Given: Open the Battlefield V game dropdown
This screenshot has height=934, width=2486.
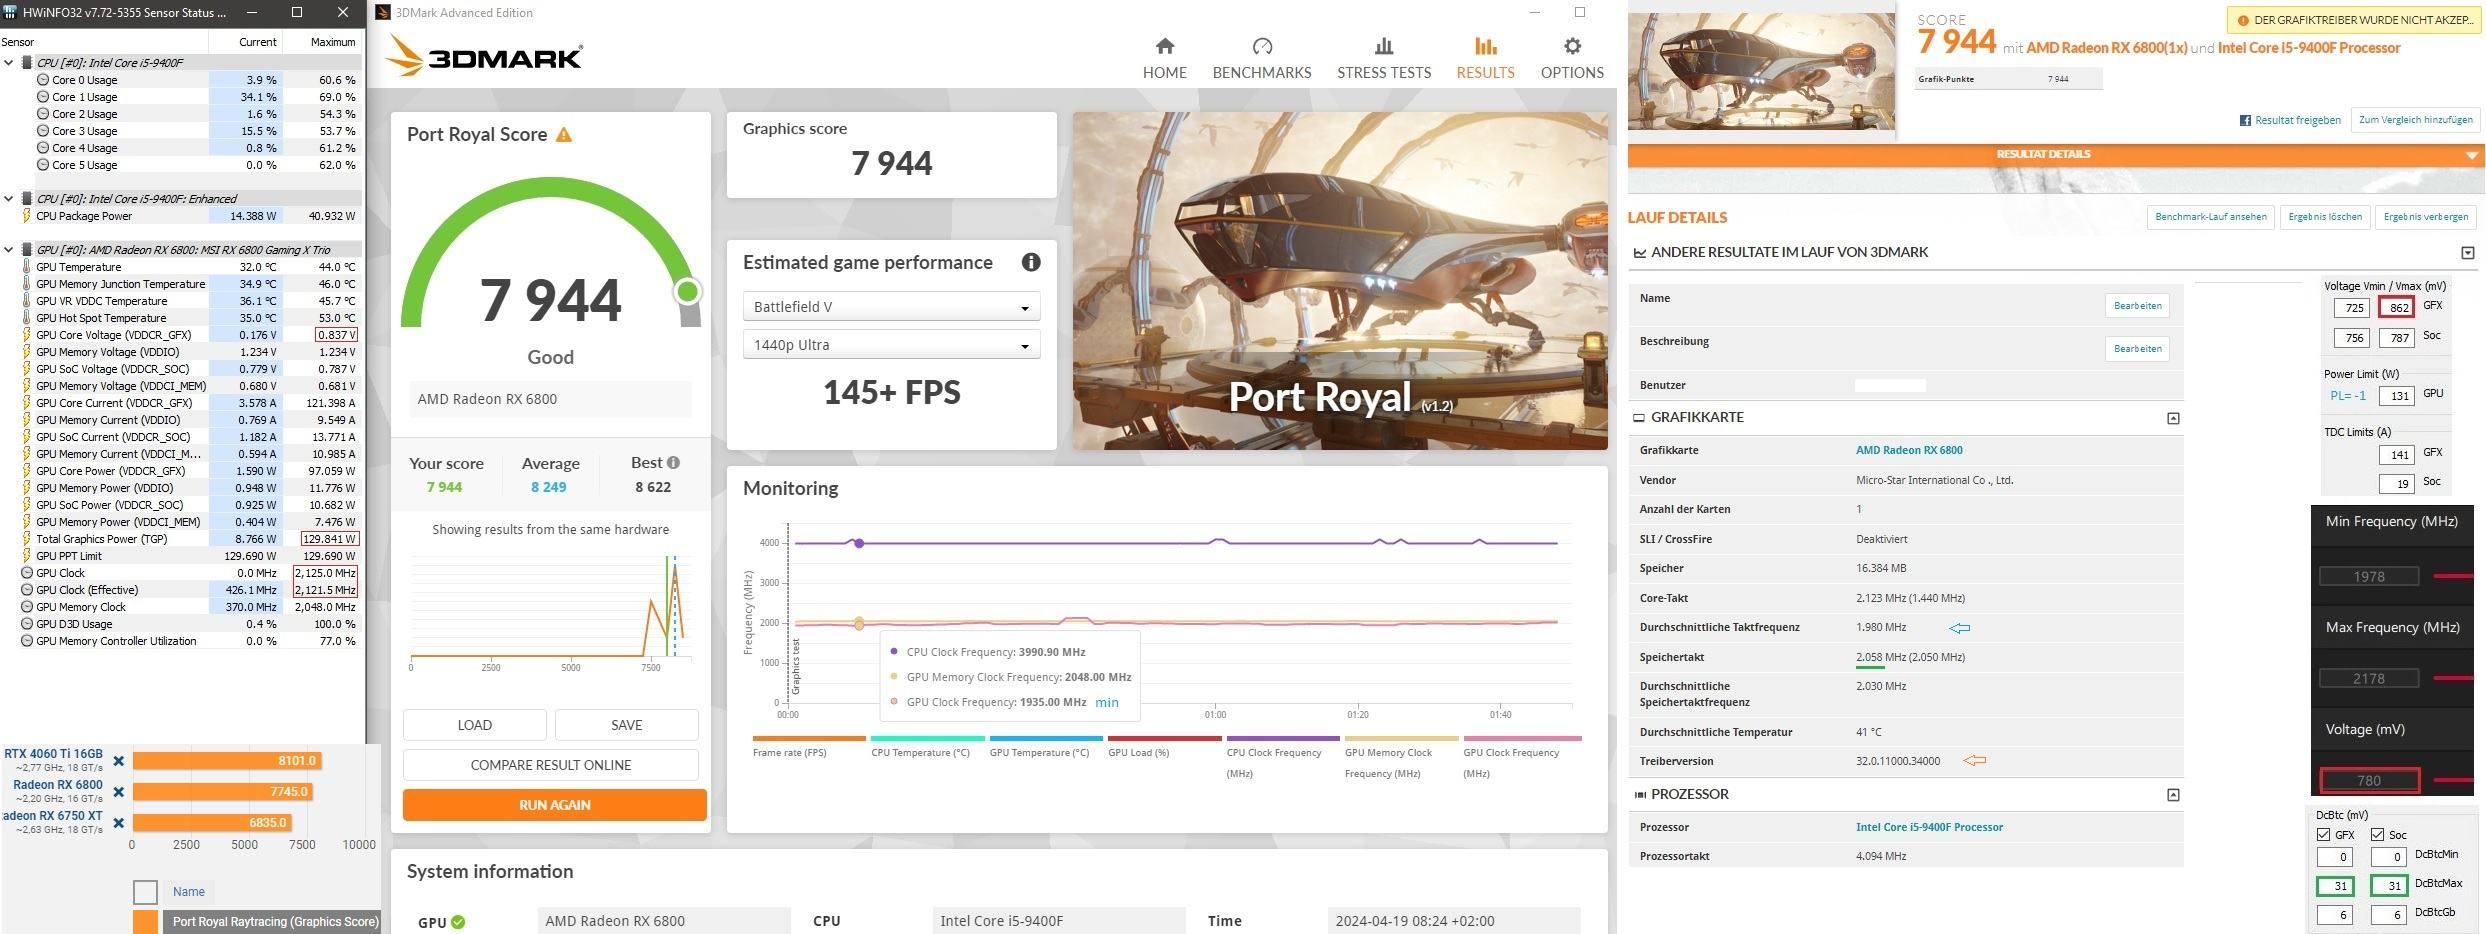Looking at the screenshot, I should [x=891, y=307].
